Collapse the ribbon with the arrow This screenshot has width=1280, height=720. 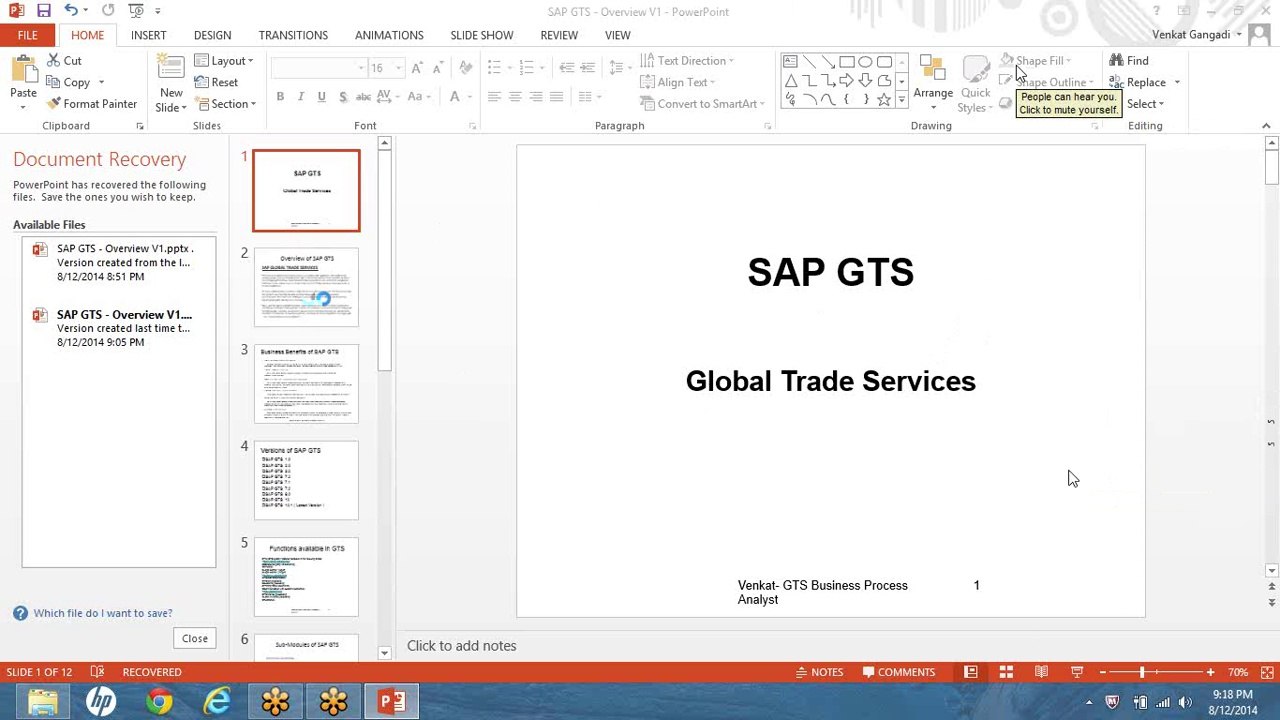(1266, 126)
